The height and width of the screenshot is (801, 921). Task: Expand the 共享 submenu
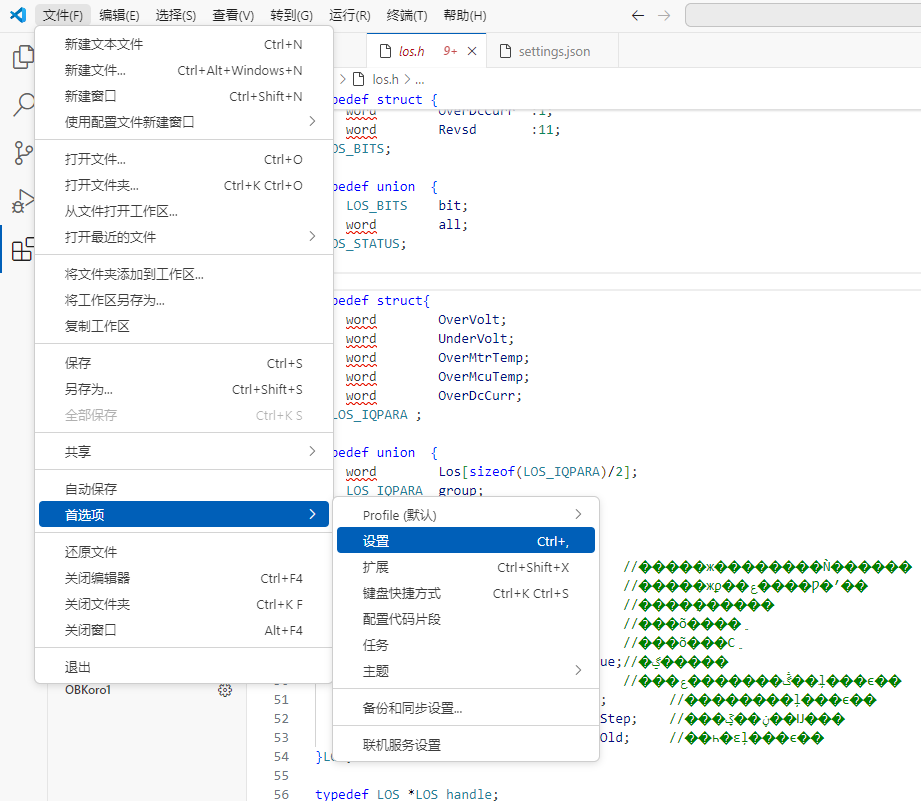[184, 452]
